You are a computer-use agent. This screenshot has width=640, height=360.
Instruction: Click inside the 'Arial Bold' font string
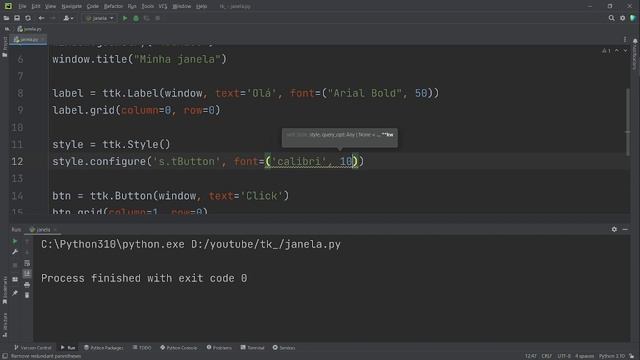364,93
